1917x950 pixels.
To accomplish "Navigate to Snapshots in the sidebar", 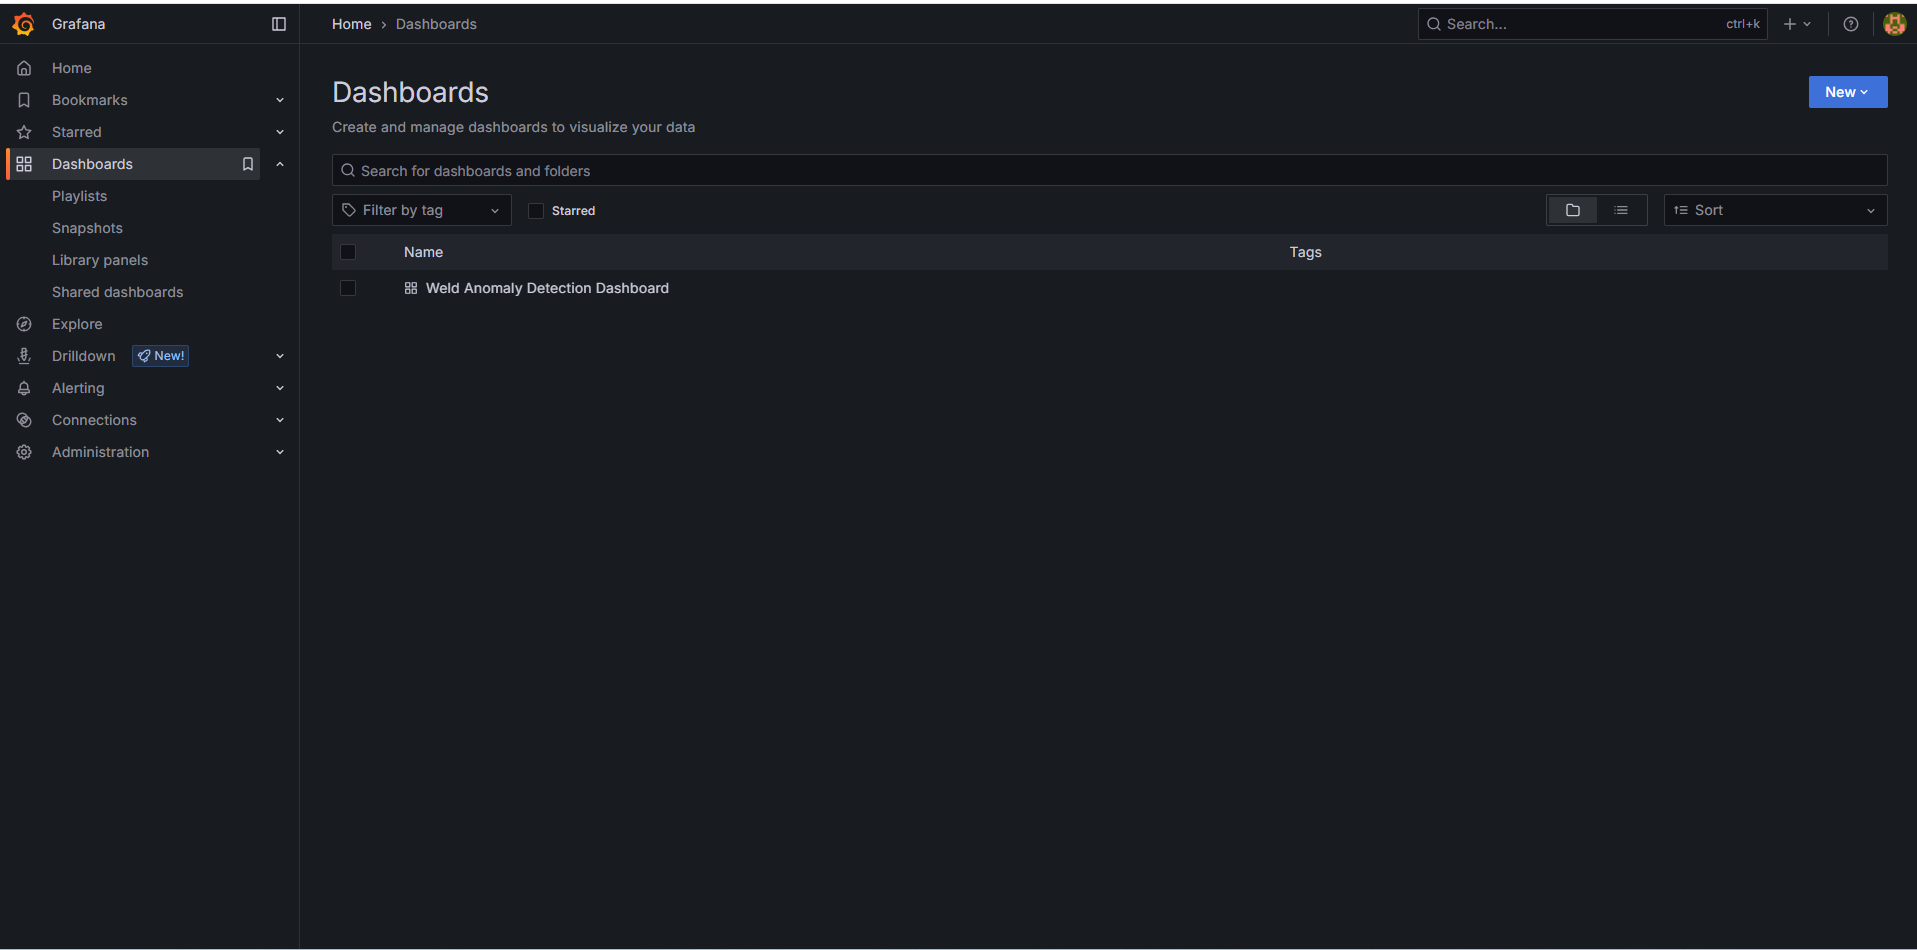I will coord(87,227).
